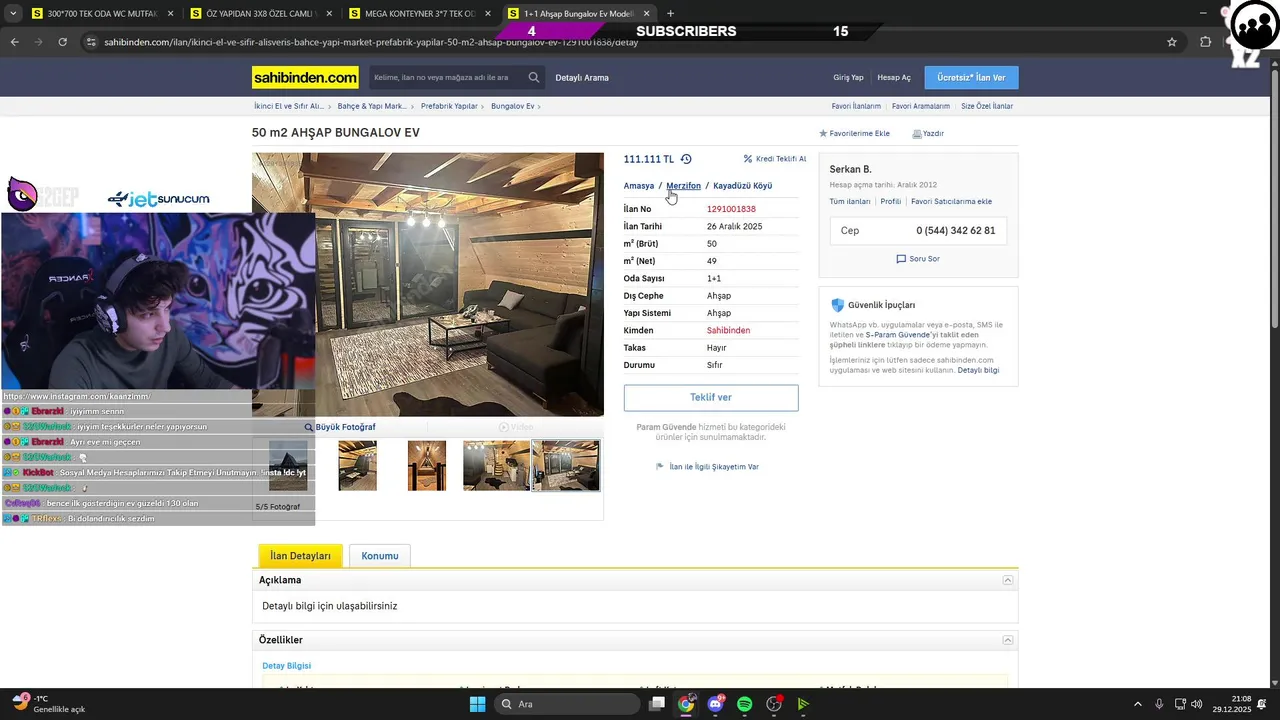Switch to the İlan Detayları tab
This screenshot has height=720, width=1280.
point(300,556)
